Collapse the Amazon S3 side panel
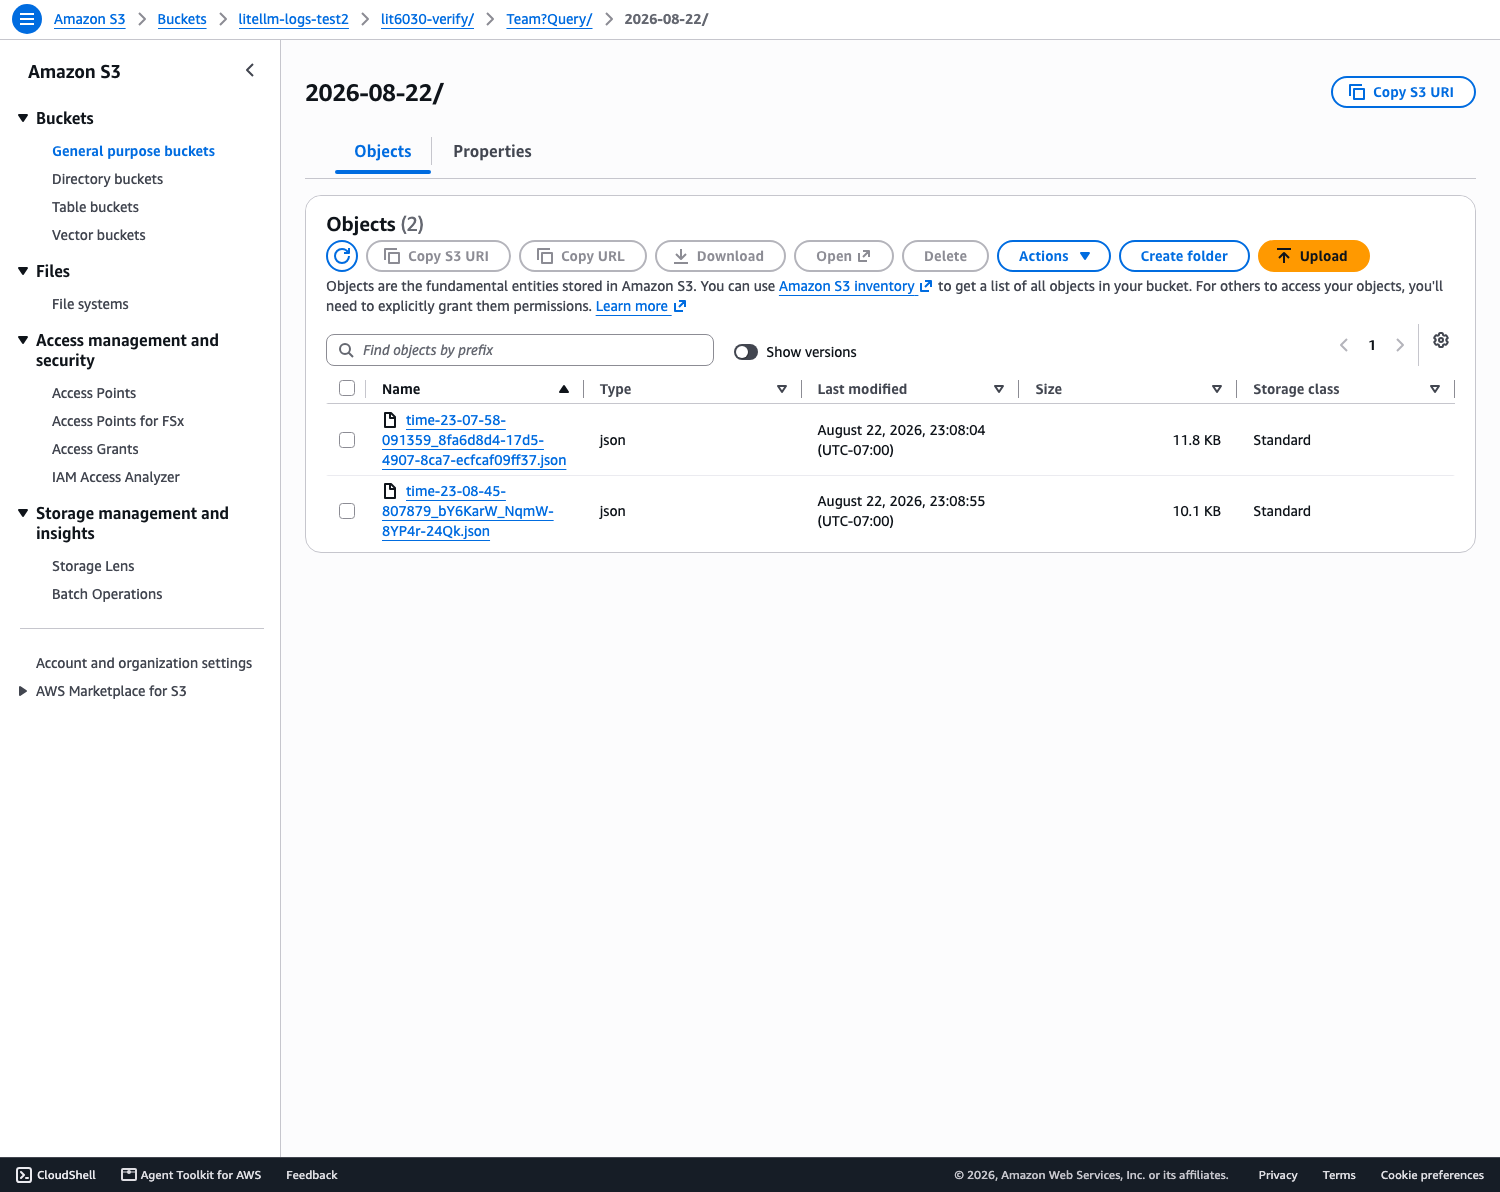The height and width of the screenshot is (1192, 1500). (250, 70)
